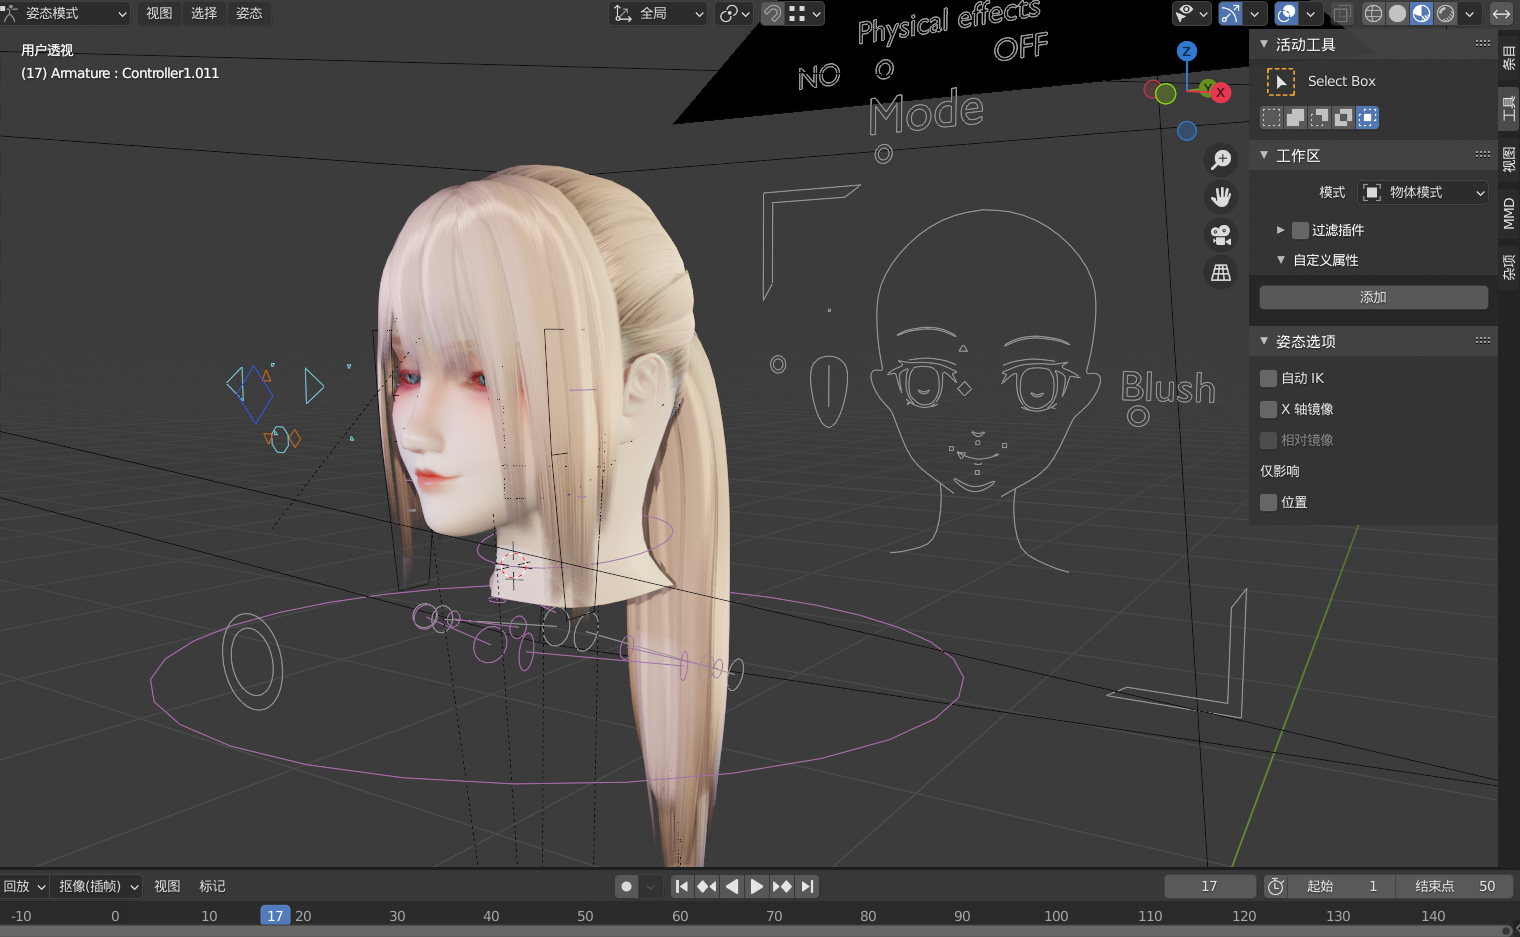
Task: Open the 物体模式 mode dropdown
Action: pos(1423,192)
